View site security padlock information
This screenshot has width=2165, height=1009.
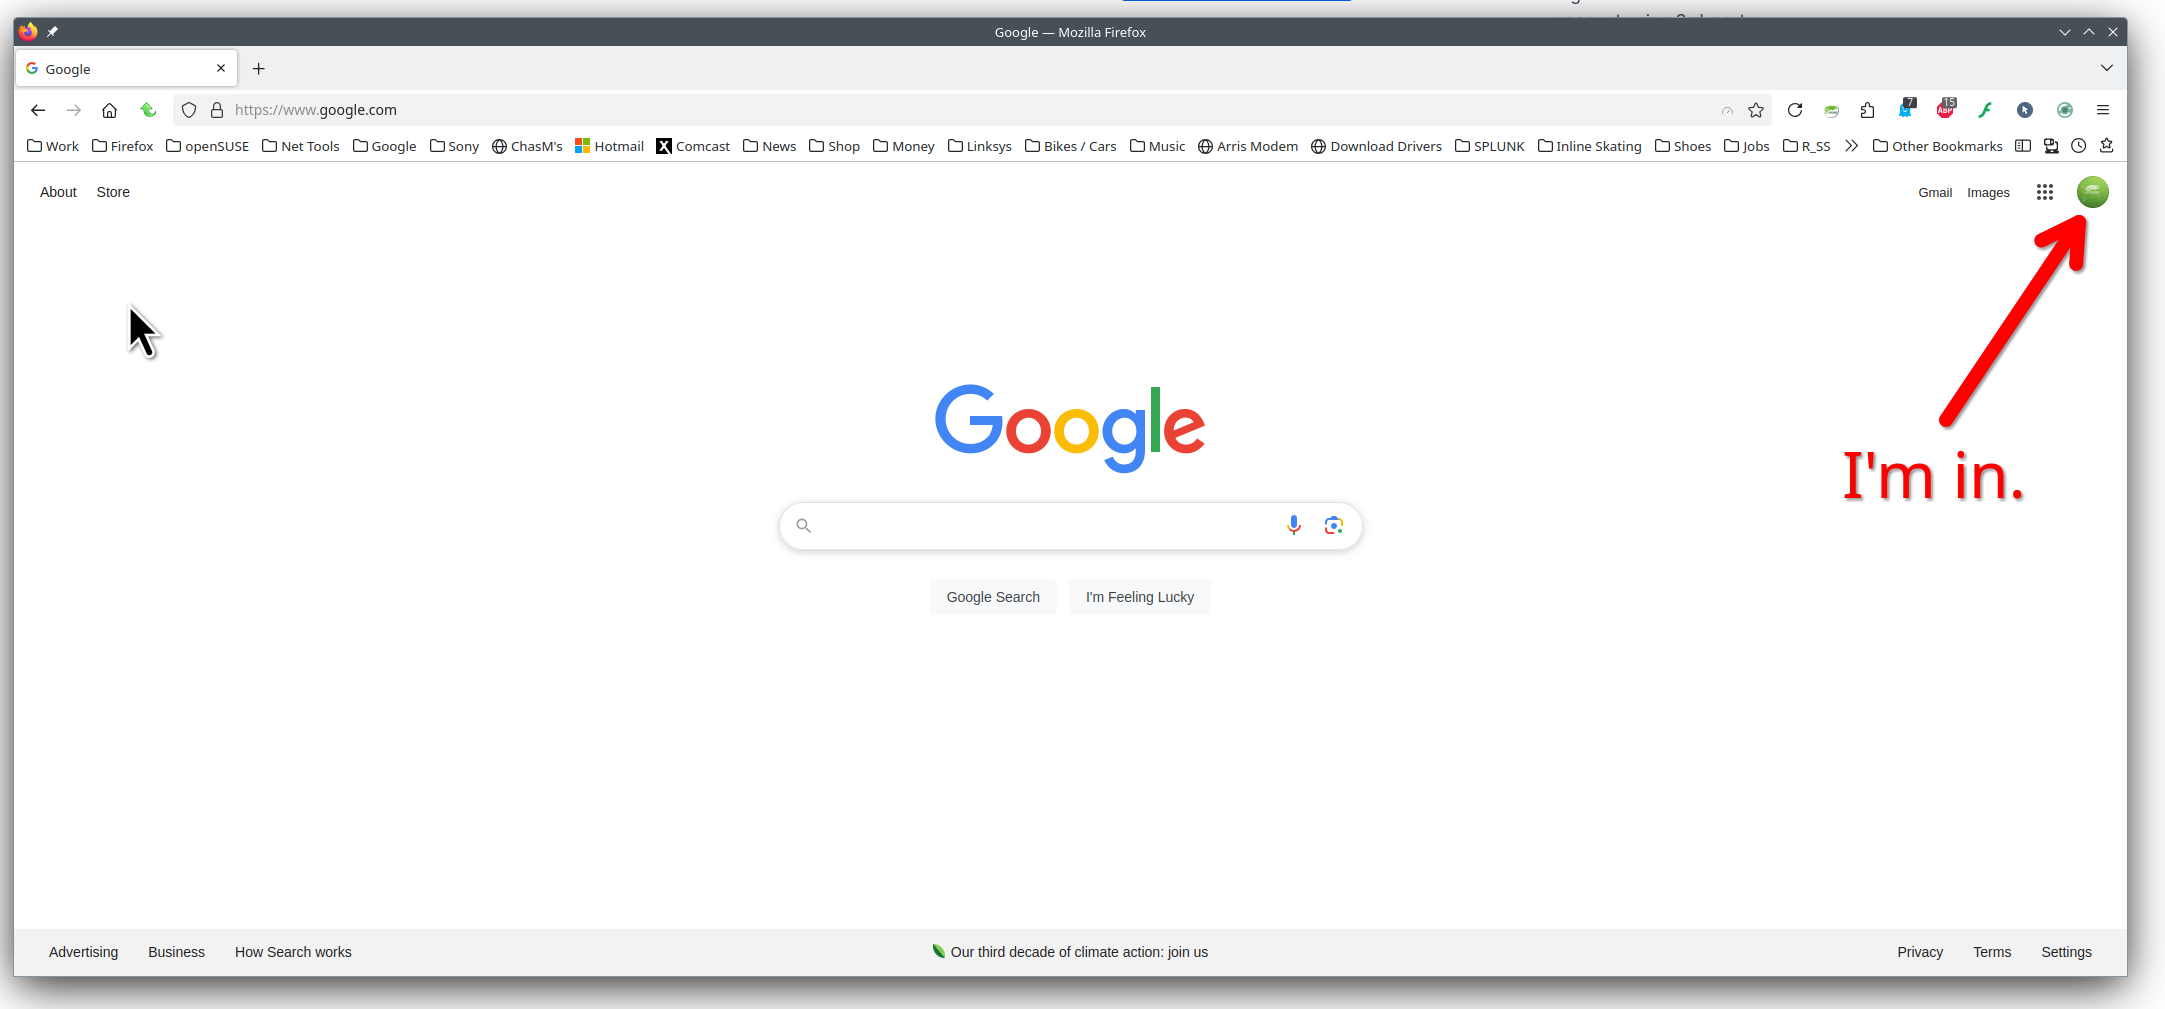click(217, 110)
